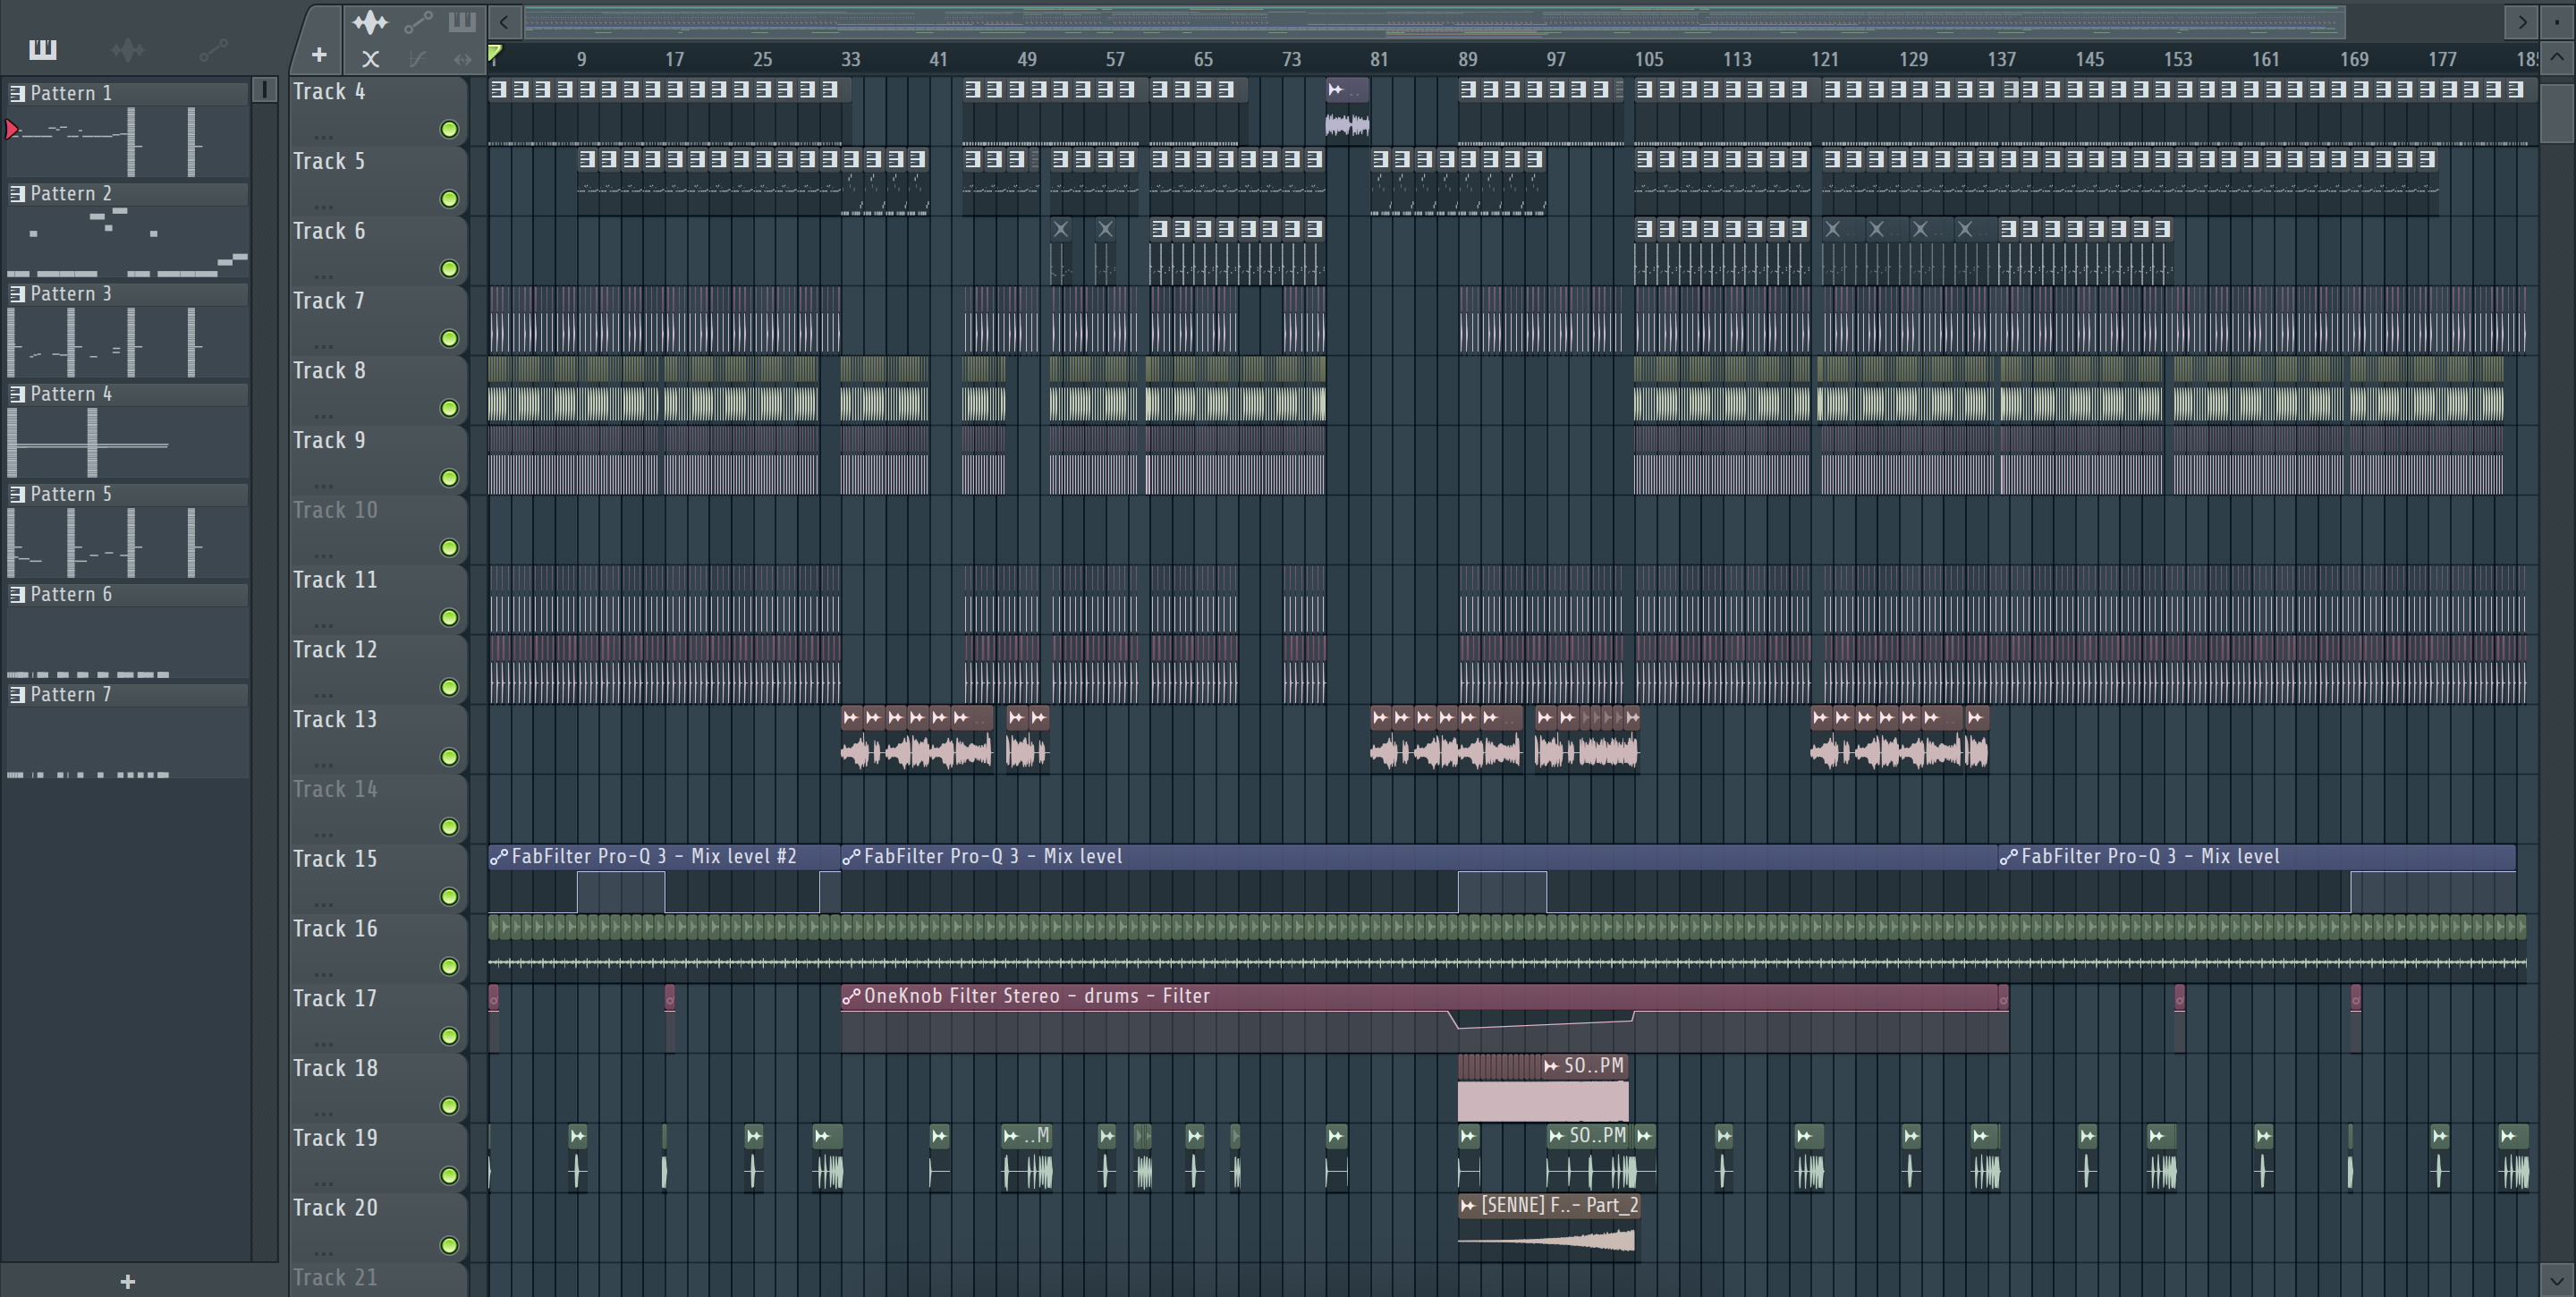The width and height of the screenshot is (2576, 1297).
Task: Click the automation icon of FabFilter Mix level #2 clip
Action: click(x=499, y=857)
